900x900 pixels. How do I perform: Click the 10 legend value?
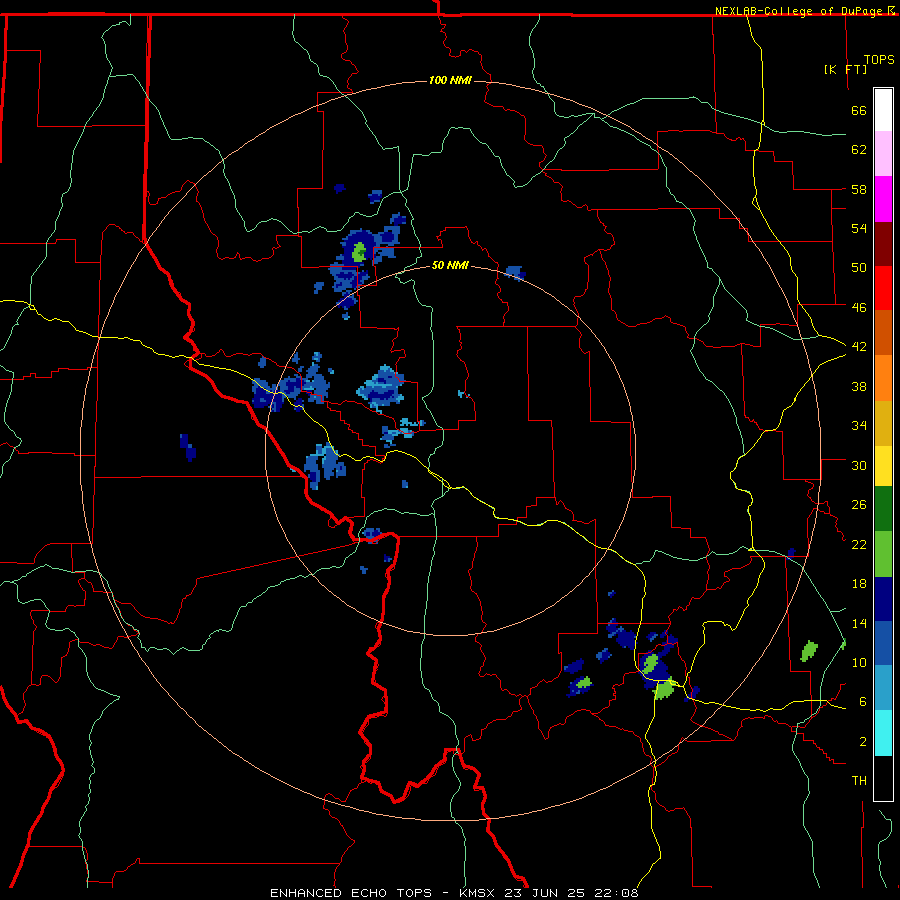(x=859, y=663)
